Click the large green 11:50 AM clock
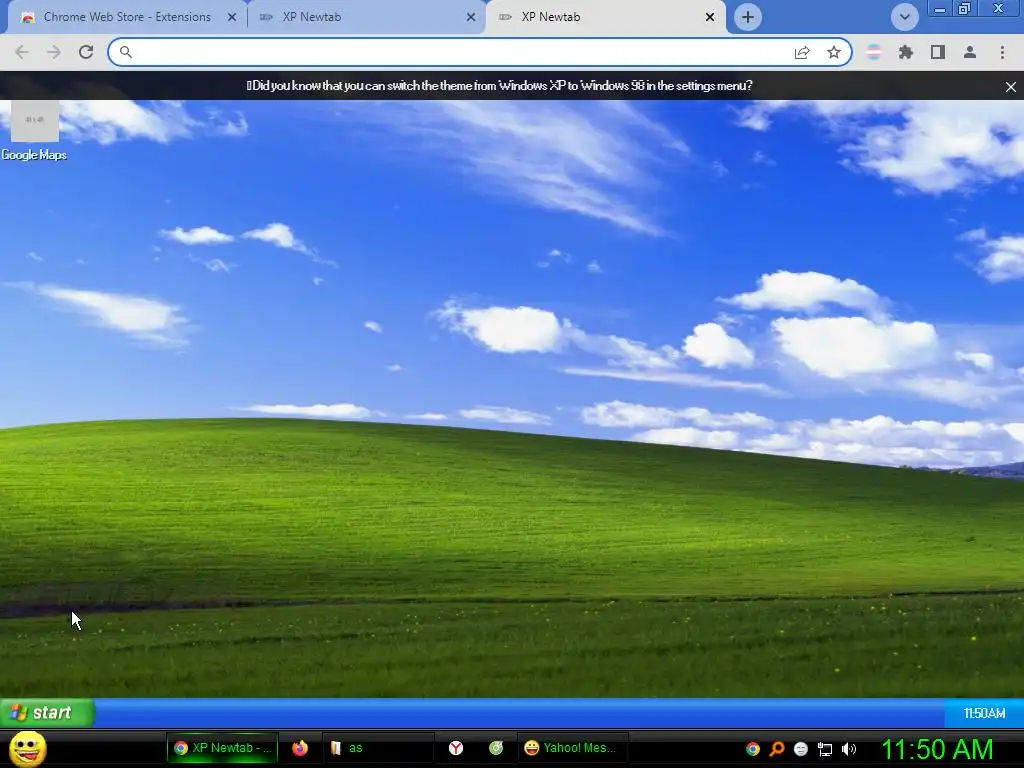Viewport: 1024px width, 768px height. pyautogui.click(x=937, y=749)
